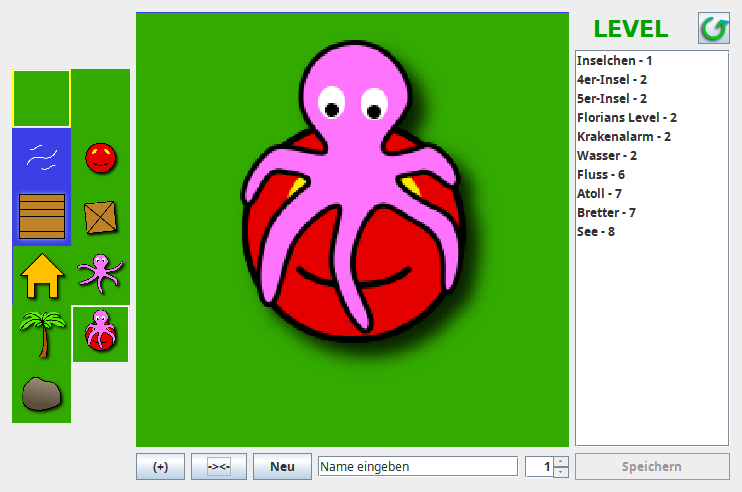
Task: Pick the wooden planks bridge tile
Action: pyautogui.click(x=42, y=216)
